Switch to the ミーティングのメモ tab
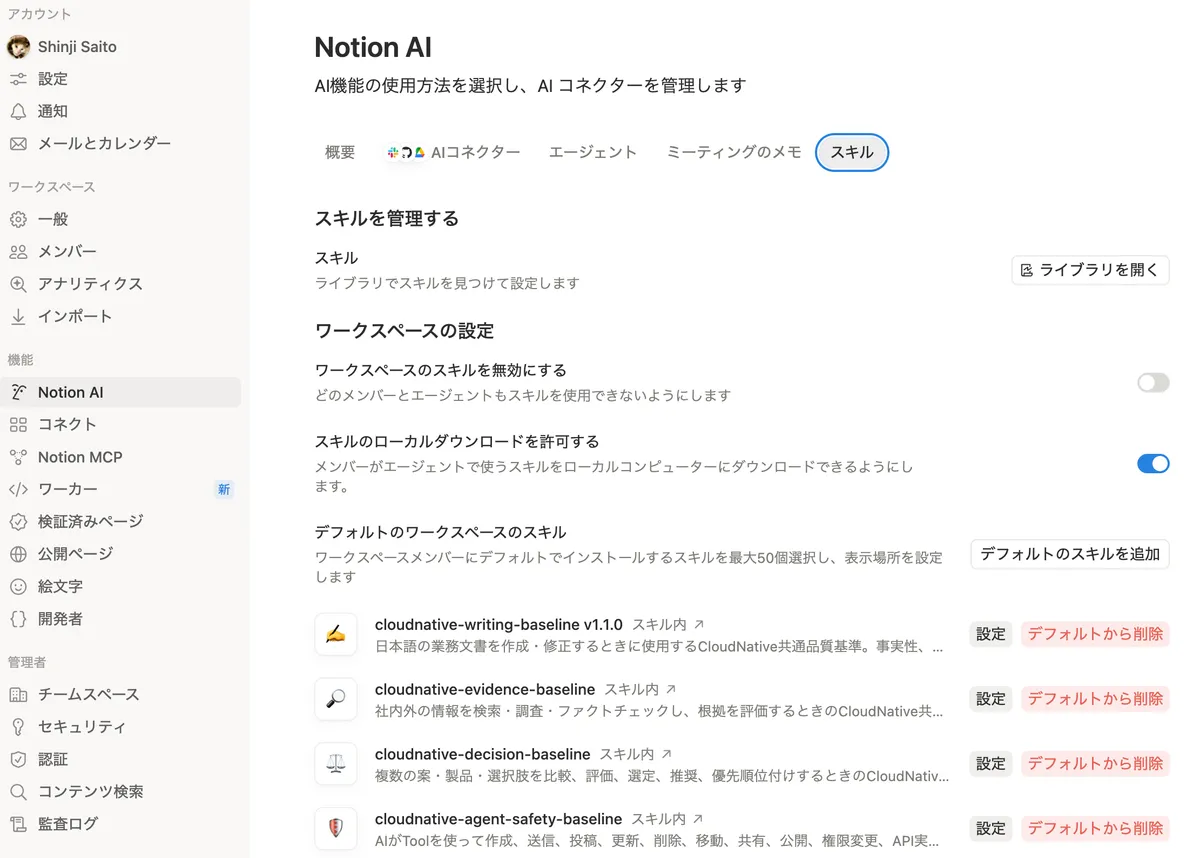The image size is (1200, 858). [x=734, y=152]
